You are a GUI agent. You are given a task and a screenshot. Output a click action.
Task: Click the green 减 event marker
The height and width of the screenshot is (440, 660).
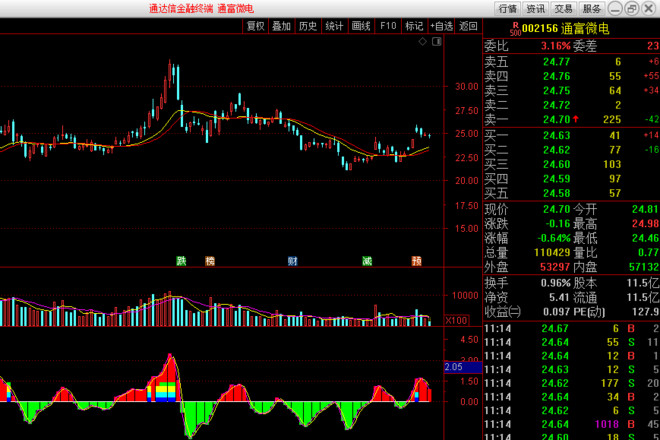367,261
